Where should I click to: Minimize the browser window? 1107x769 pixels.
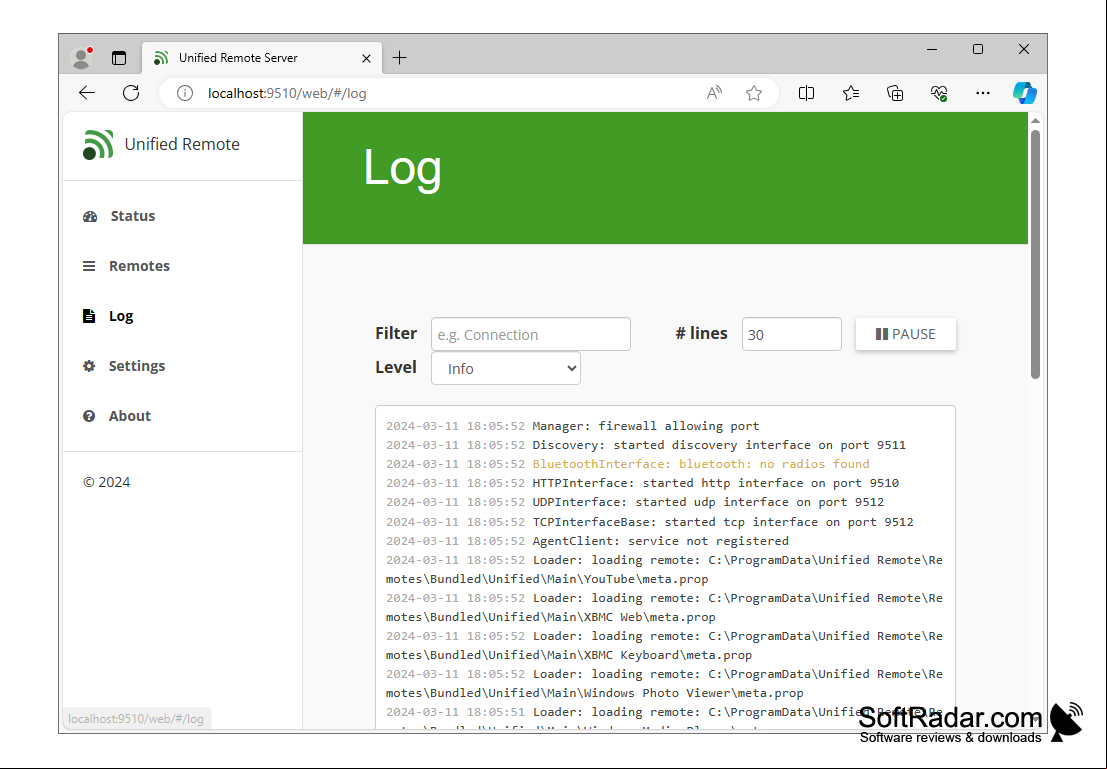932,49
